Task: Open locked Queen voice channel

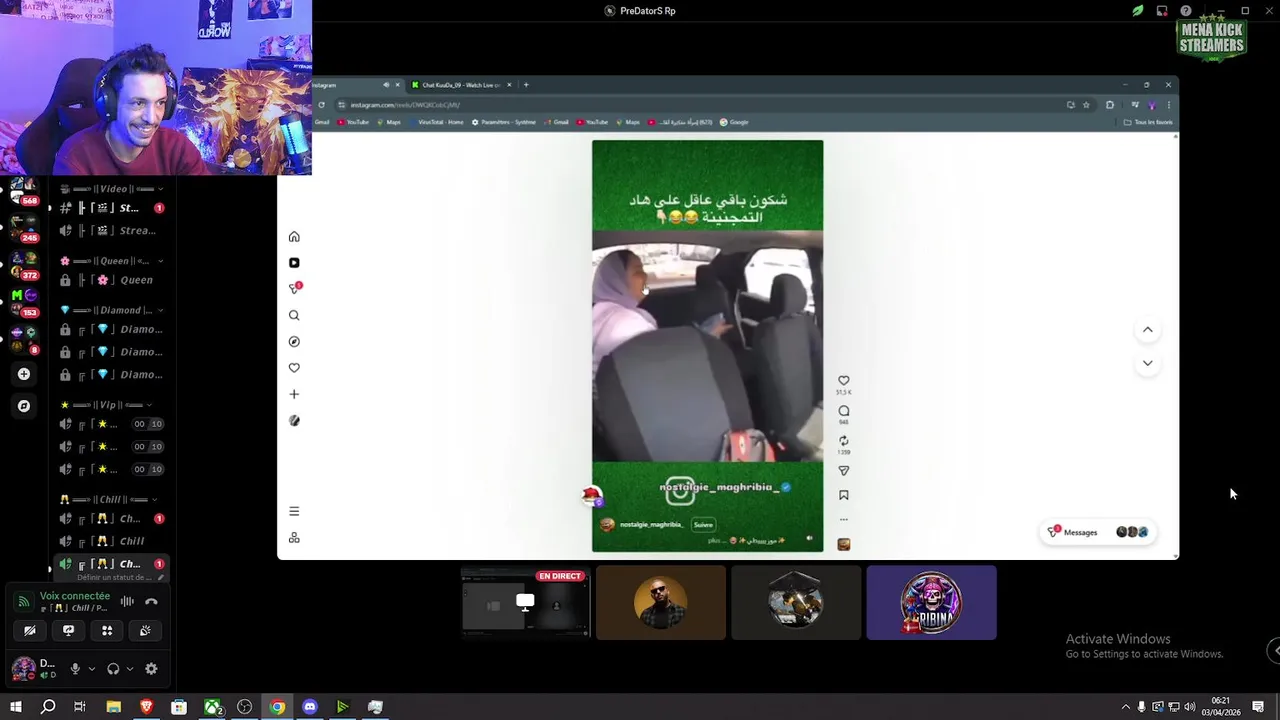Action: click(x=111, y=280)
